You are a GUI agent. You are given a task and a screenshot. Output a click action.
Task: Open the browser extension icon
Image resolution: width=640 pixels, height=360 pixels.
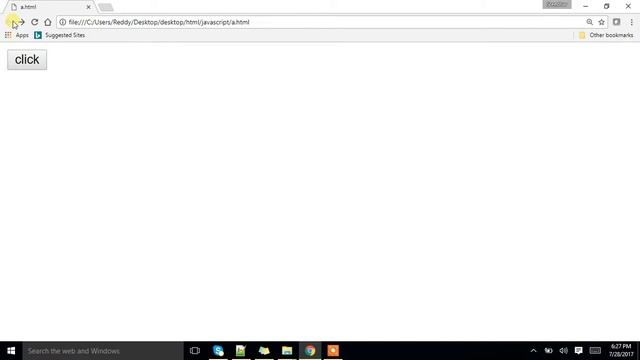pyautogui.click(x=616, y=22)
